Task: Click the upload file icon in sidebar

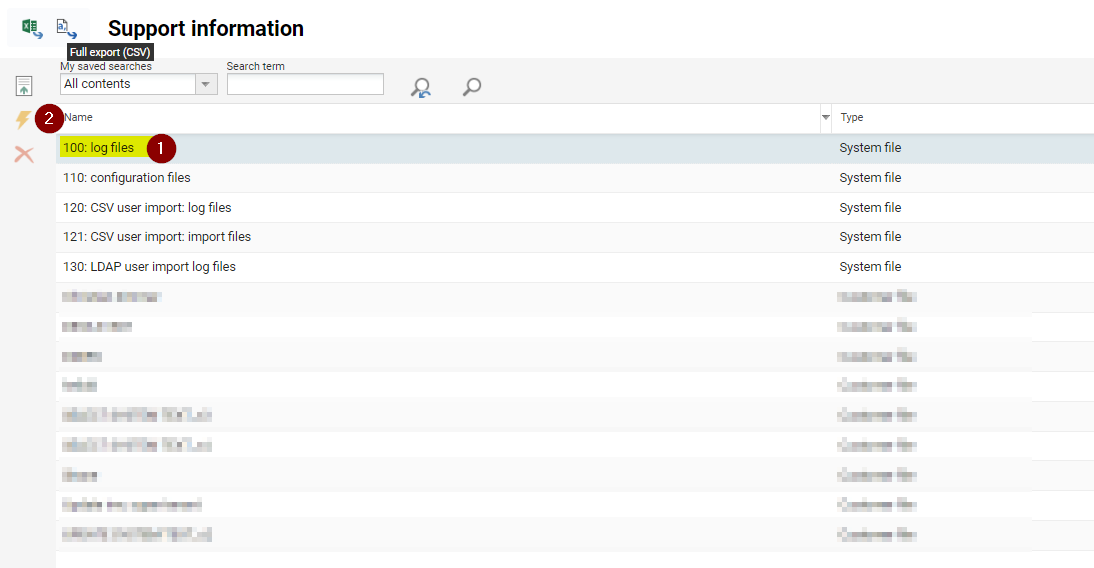Action: click(24, 86)
